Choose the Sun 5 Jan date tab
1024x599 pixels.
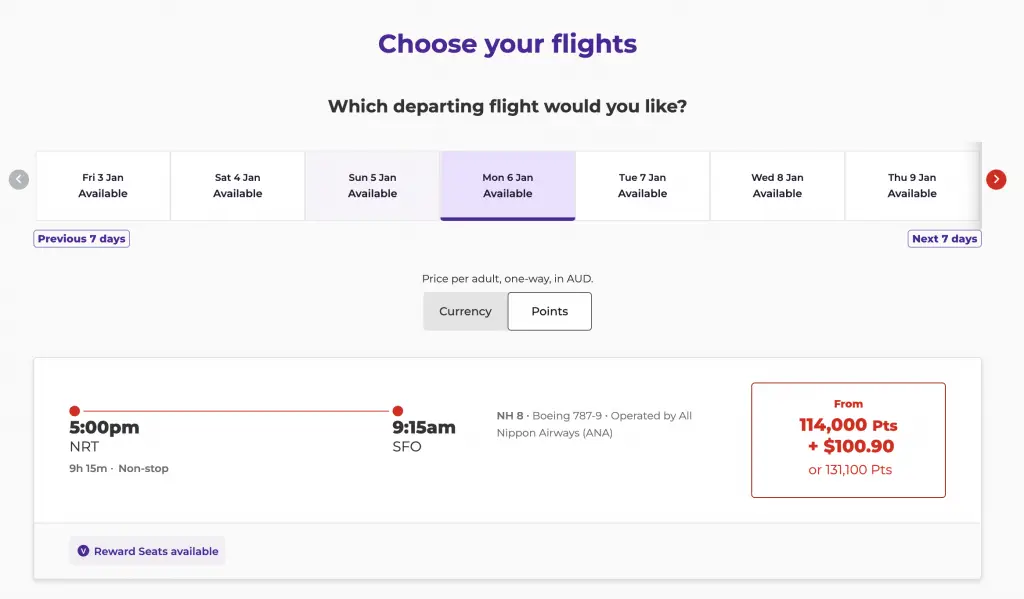coord(372,186)
